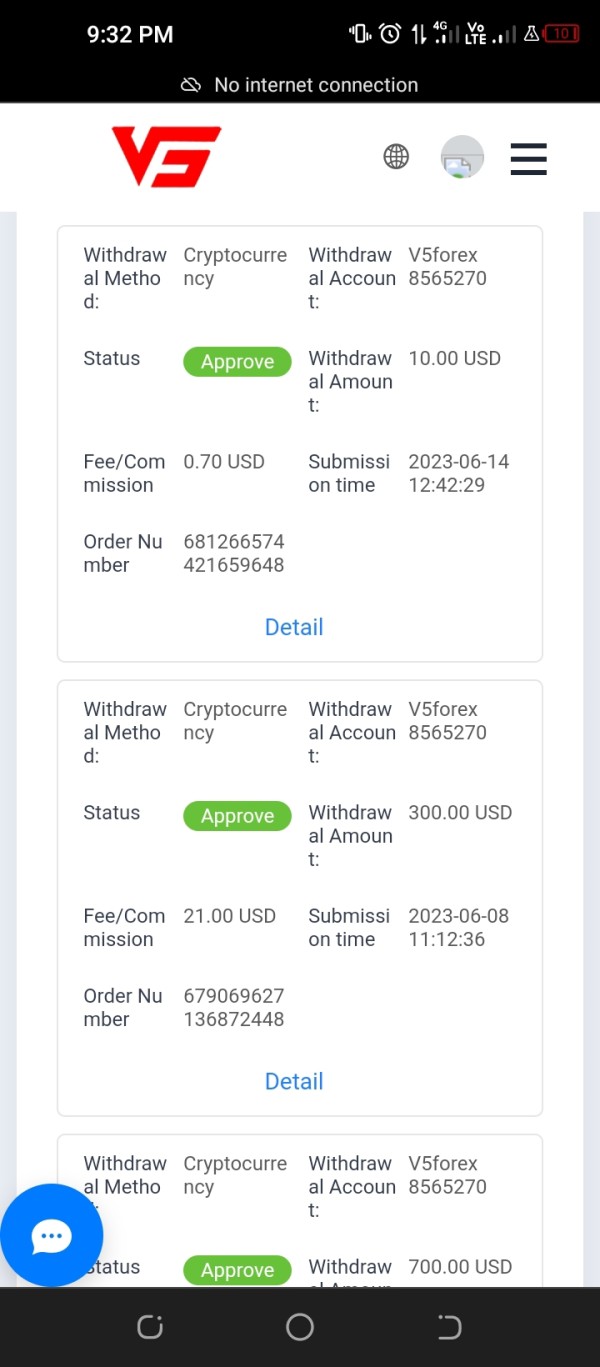Tap the V5 logo in the header
This screenshot has height=1367, width=600.
coord(166,156)
